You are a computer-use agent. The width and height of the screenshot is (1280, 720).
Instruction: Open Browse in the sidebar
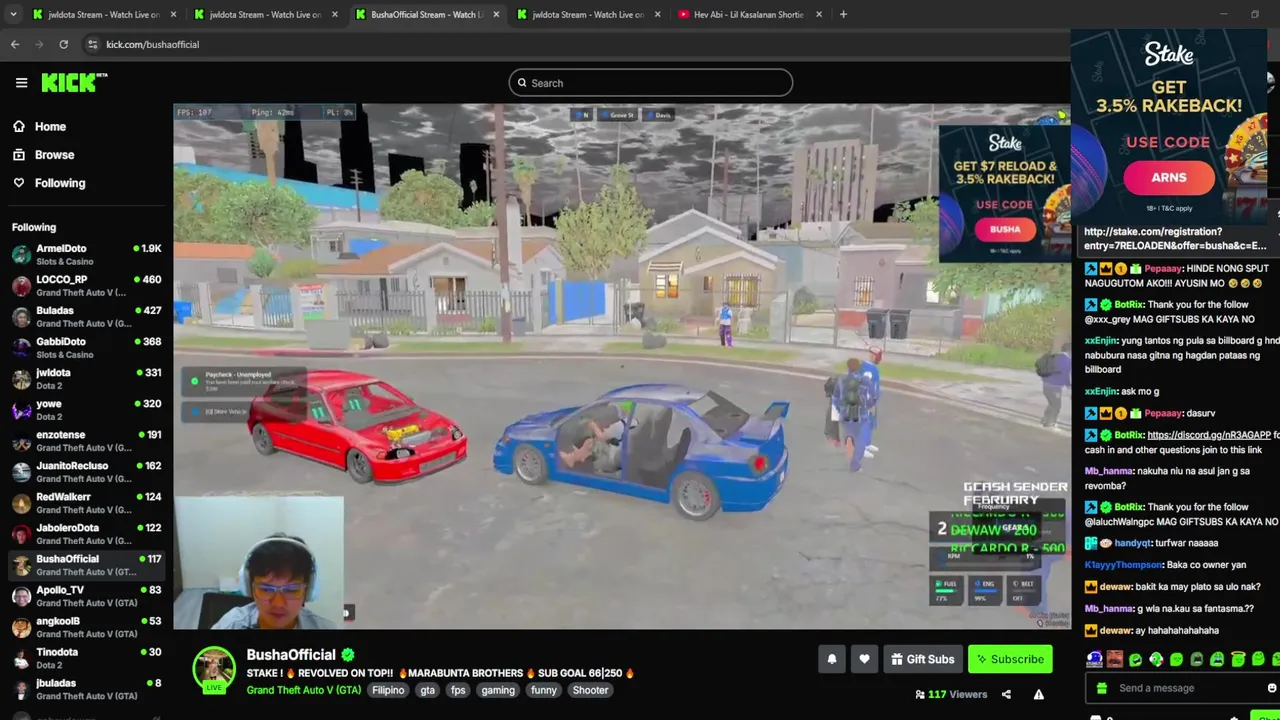(x=86, y=155)
